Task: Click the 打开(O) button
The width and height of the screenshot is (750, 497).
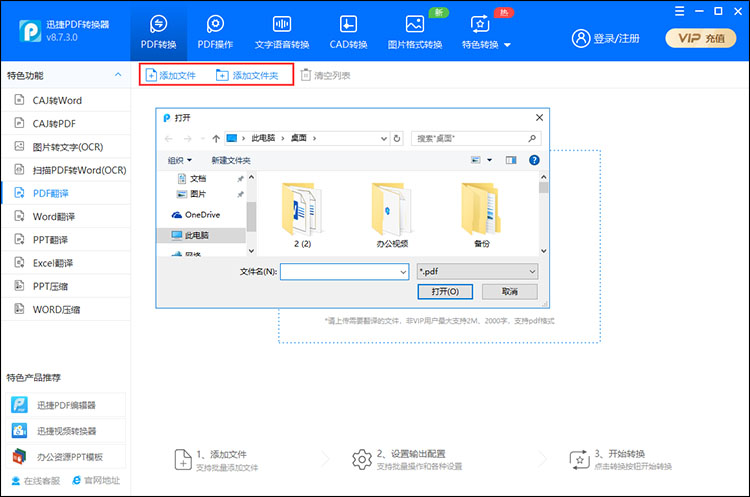Action: pyautogui.click(x=445, y=291)
